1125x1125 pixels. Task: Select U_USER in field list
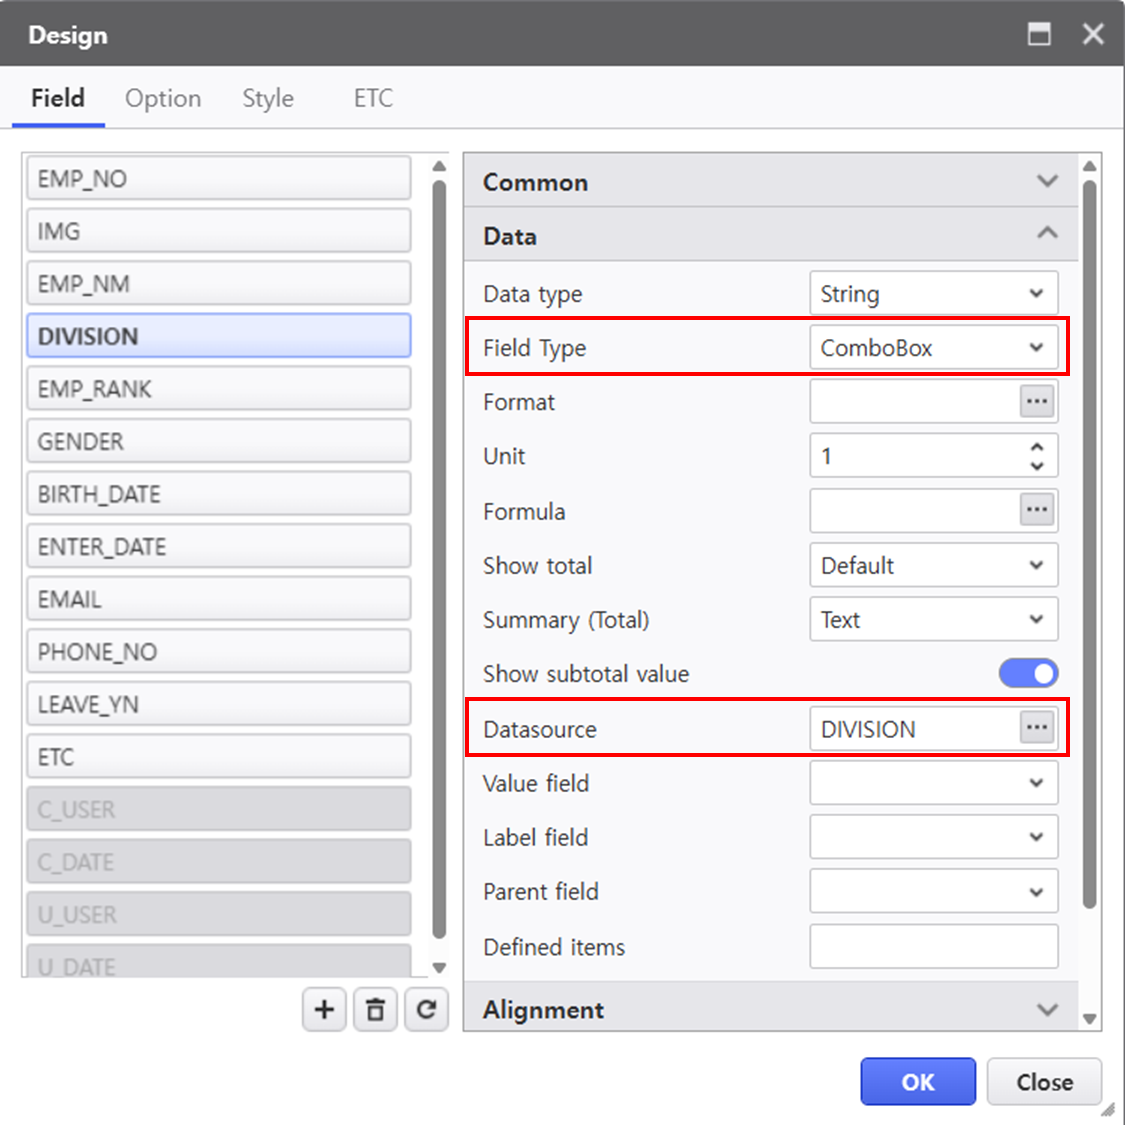point(219,913)
